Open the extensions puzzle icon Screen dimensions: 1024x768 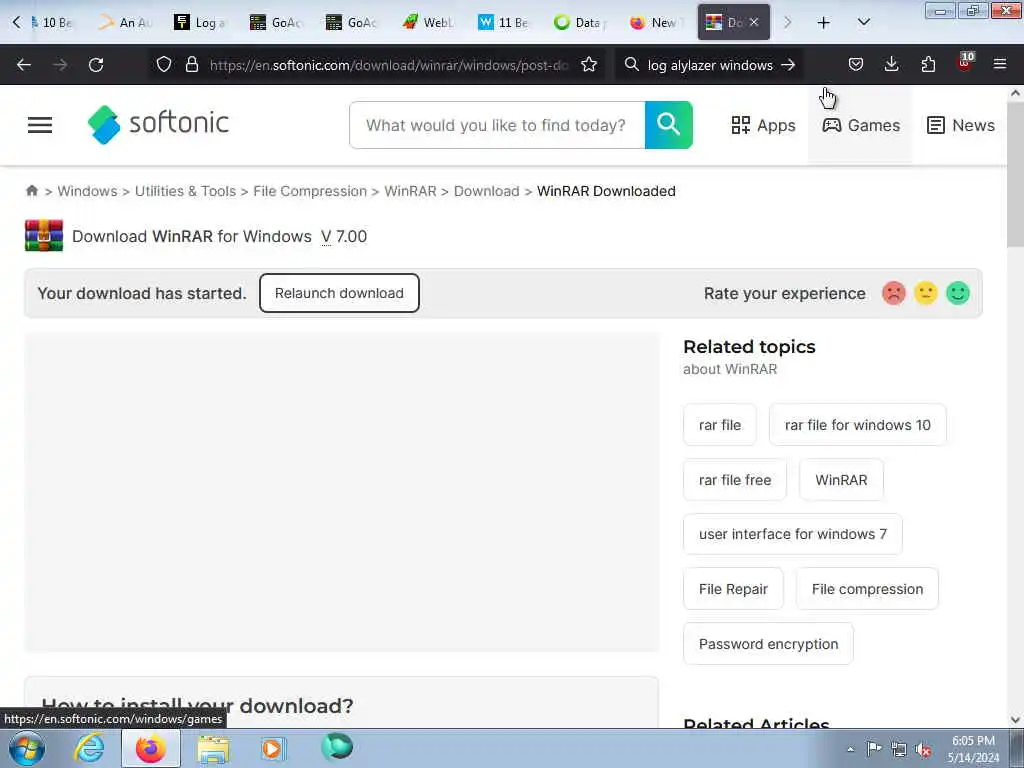[x=928, y=64]
